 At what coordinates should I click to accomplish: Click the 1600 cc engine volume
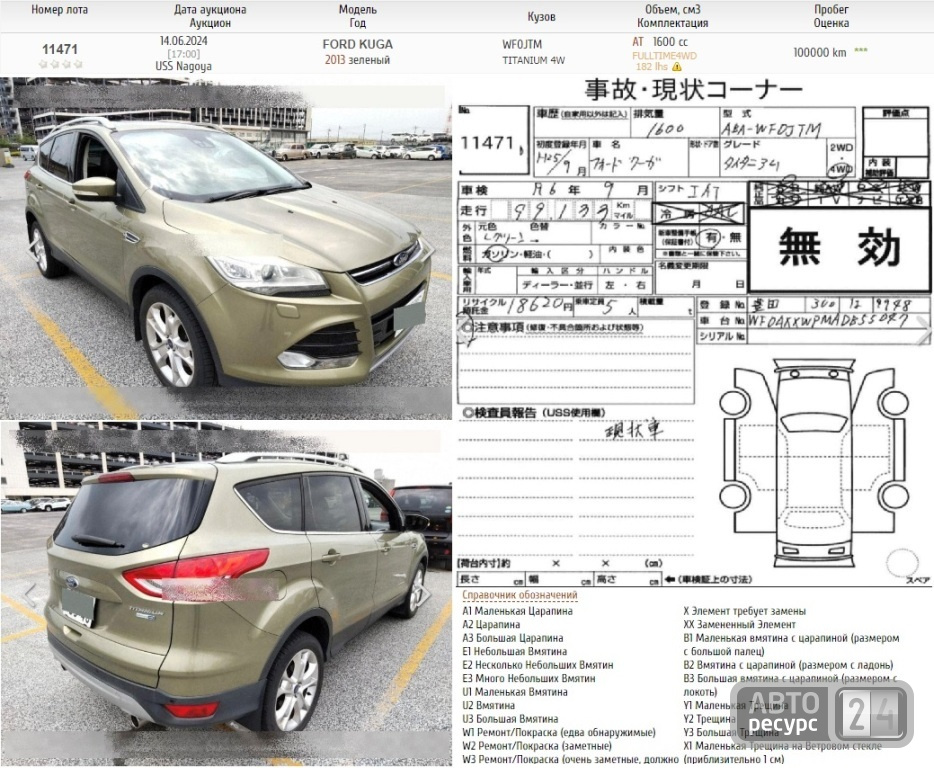coord(670,42)
